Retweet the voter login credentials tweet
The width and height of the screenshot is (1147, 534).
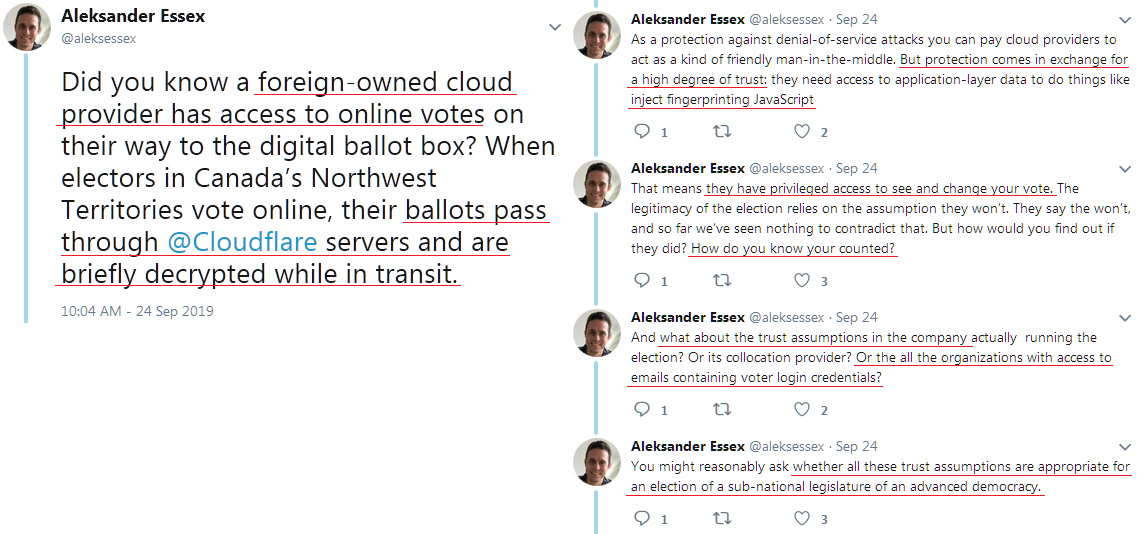coord(721,409)
